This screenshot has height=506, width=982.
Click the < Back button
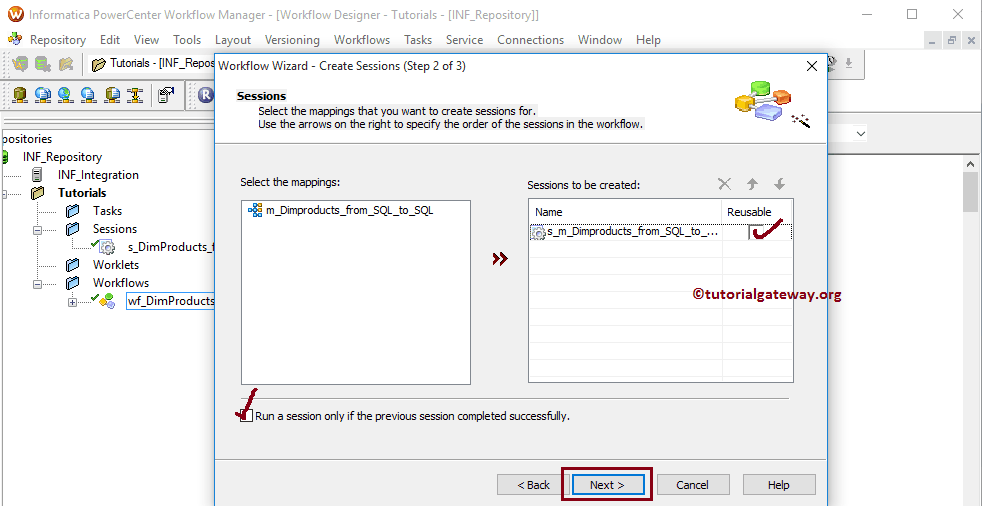[533, 485]
